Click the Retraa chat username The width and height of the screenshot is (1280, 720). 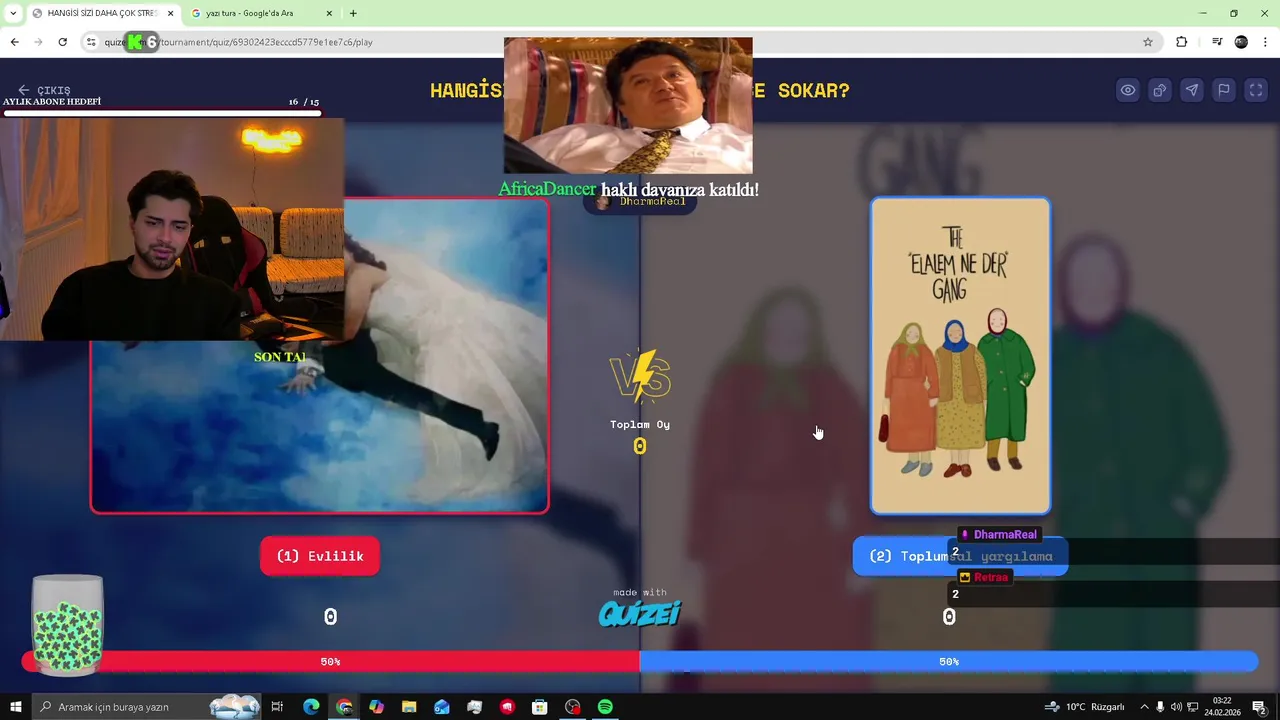point(991,577)
